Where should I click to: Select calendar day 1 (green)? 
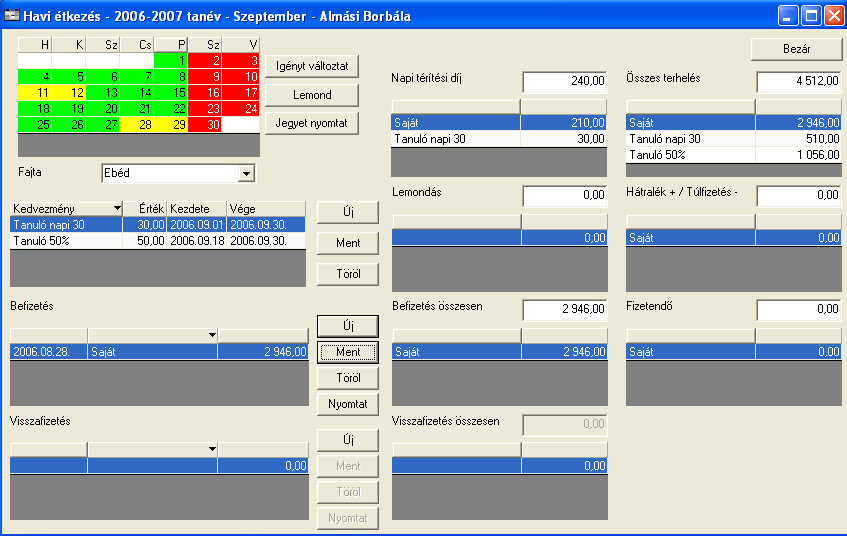pyautogui.click(x=171, y=61)
